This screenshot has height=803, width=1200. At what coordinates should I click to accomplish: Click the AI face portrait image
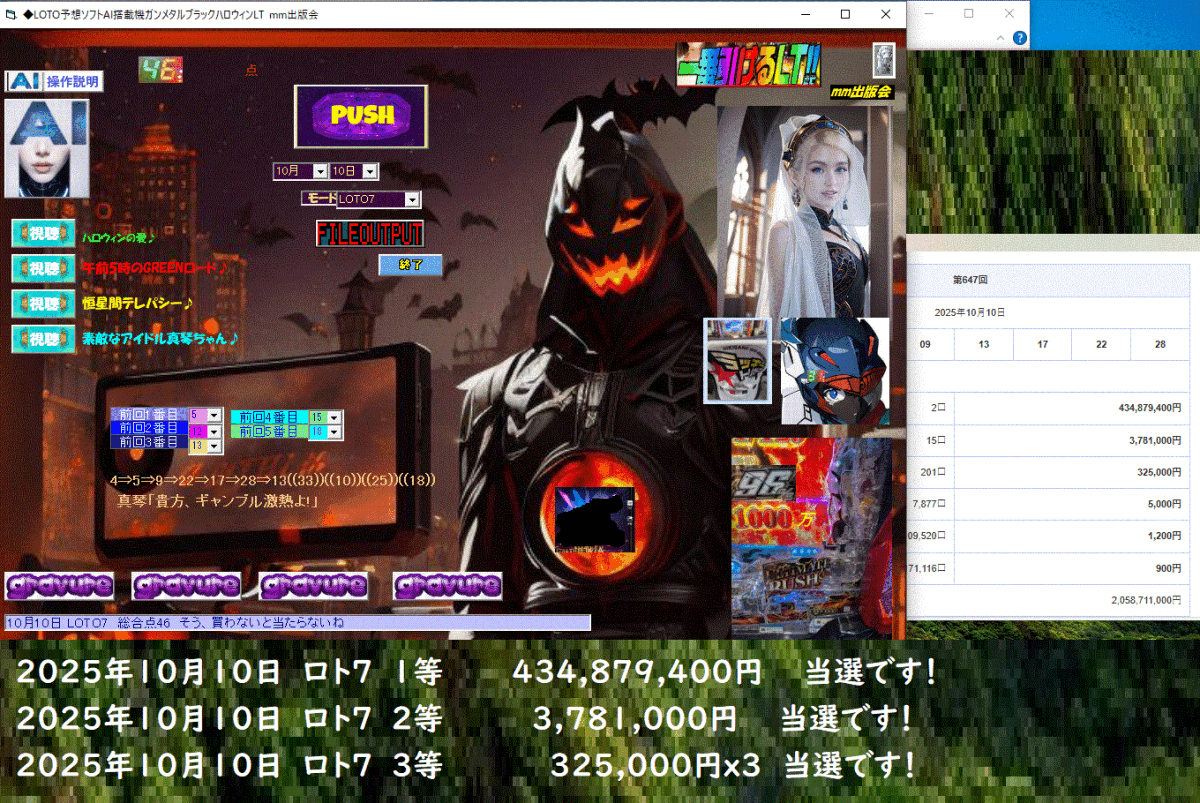point(46,148)
